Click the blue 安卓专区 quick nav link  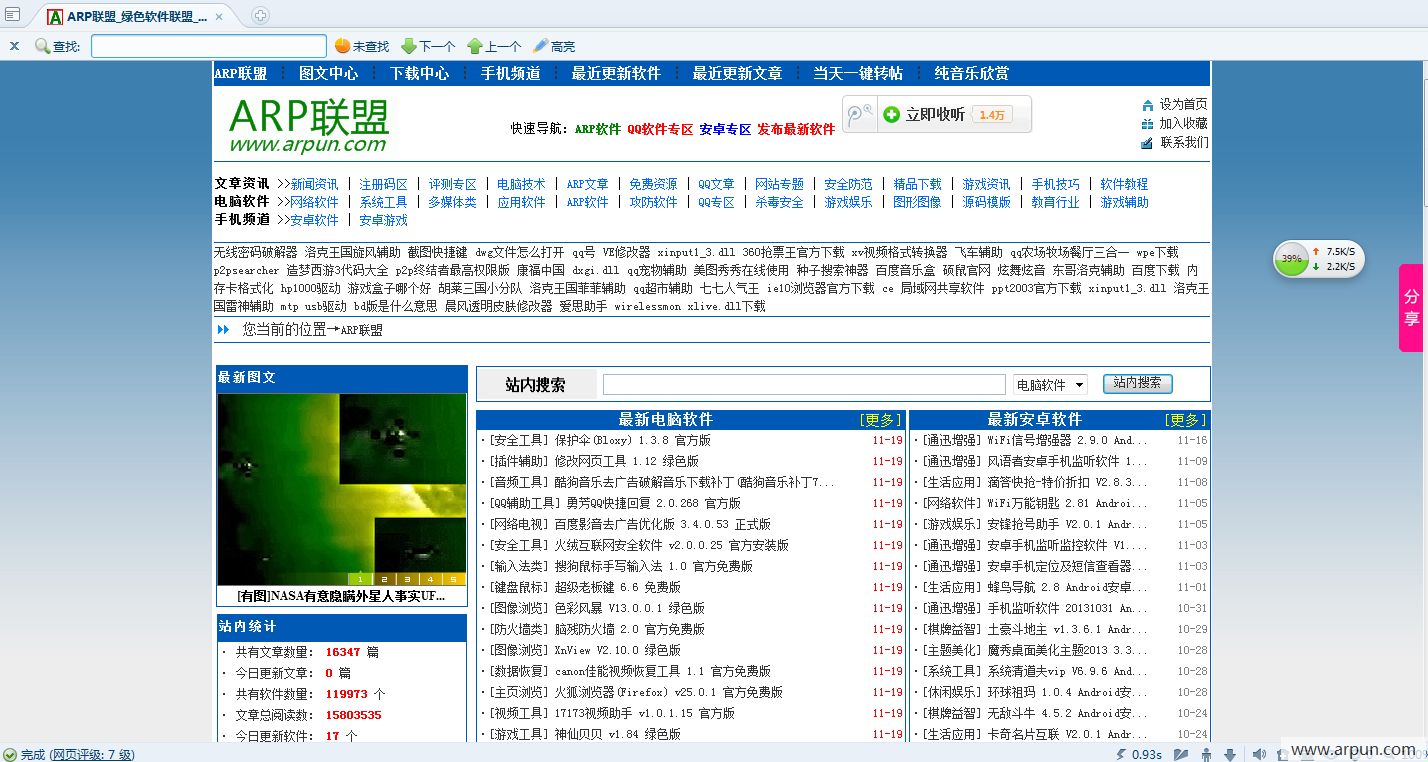pyautogui.click(x=725, y=129)
